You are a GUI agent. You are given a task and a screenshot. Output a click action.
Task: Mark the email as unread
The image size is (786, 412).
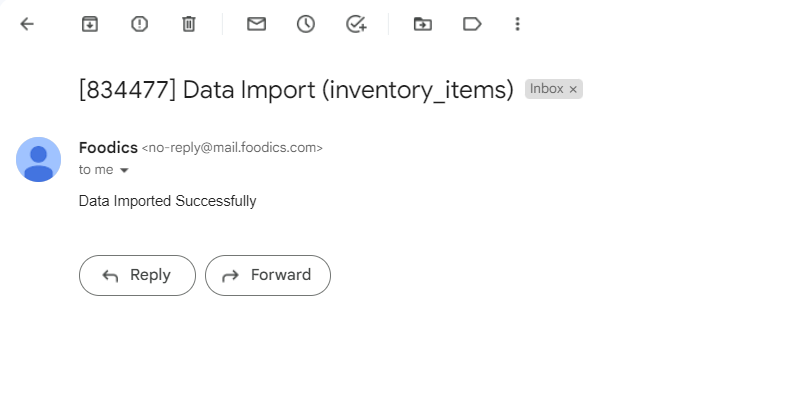(x=256, y=24)
